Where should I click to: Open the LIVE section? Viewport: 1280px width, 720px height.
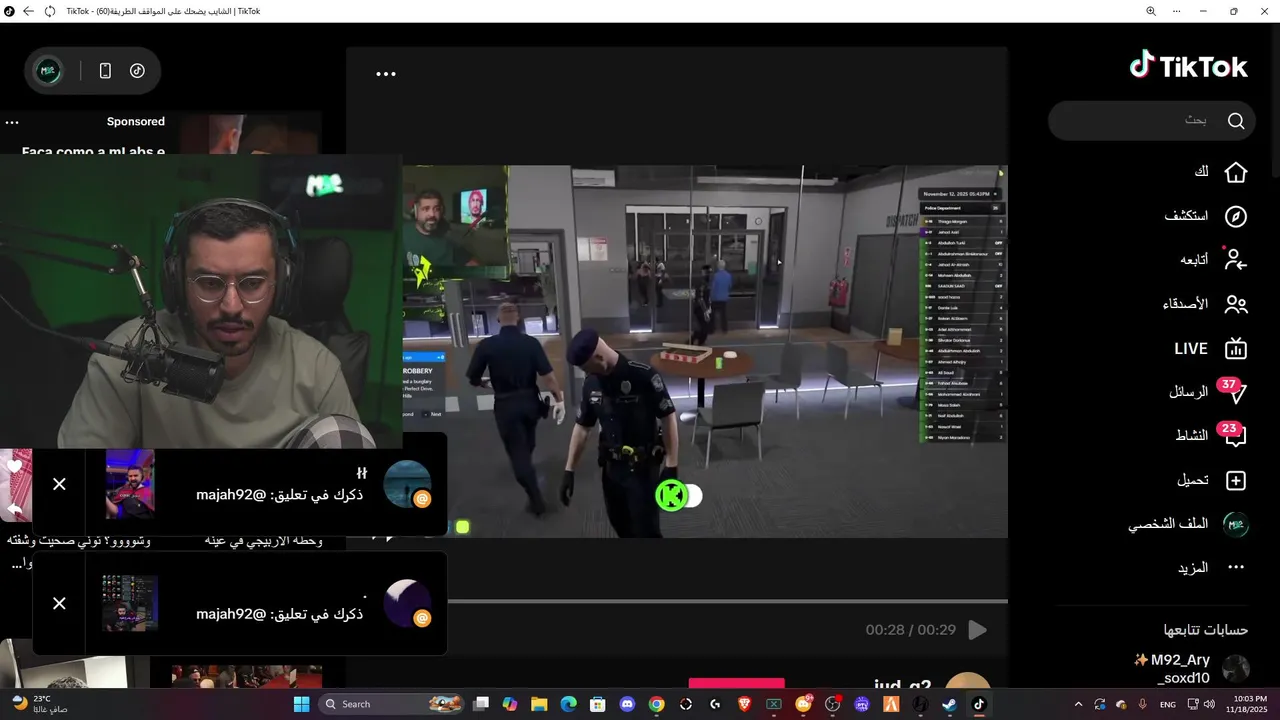click(1210, 348)
